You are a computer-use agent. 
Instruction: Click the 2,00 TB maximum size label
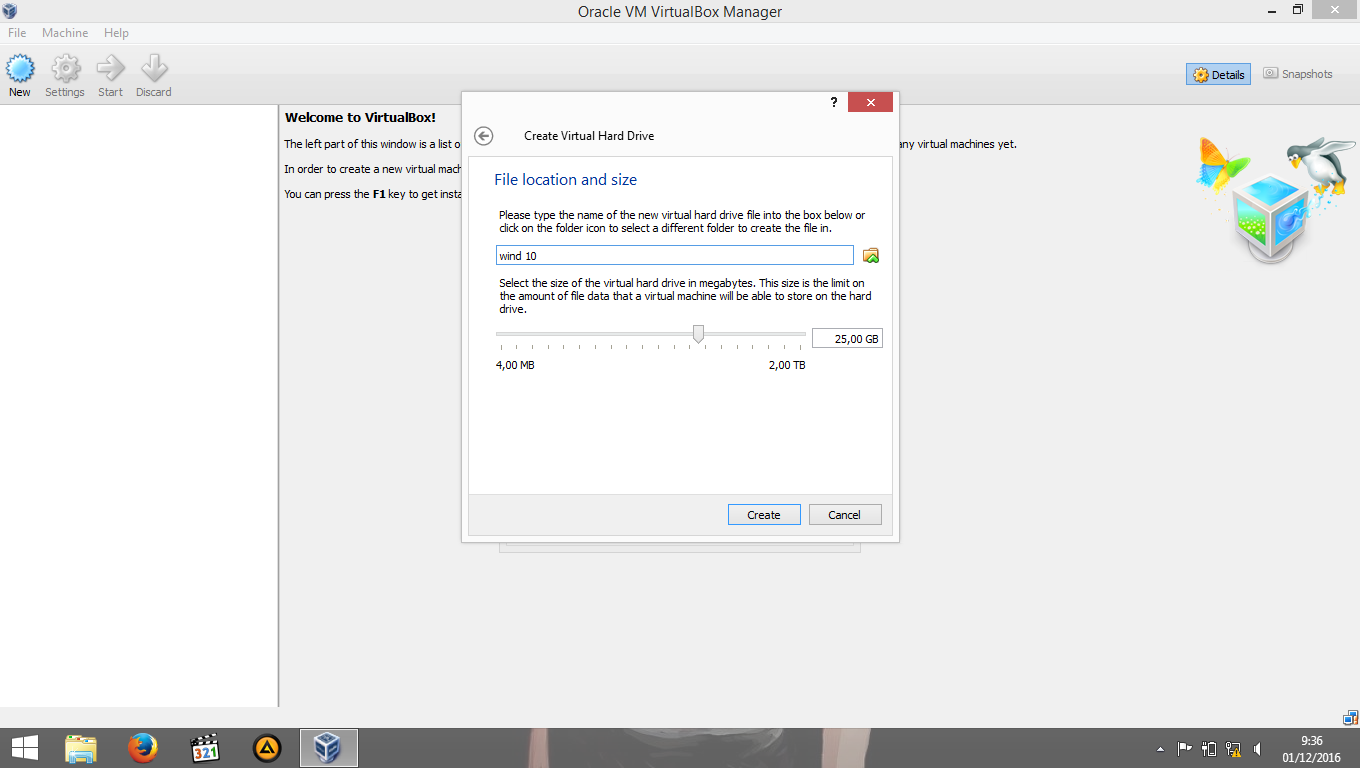coord(787,365)
